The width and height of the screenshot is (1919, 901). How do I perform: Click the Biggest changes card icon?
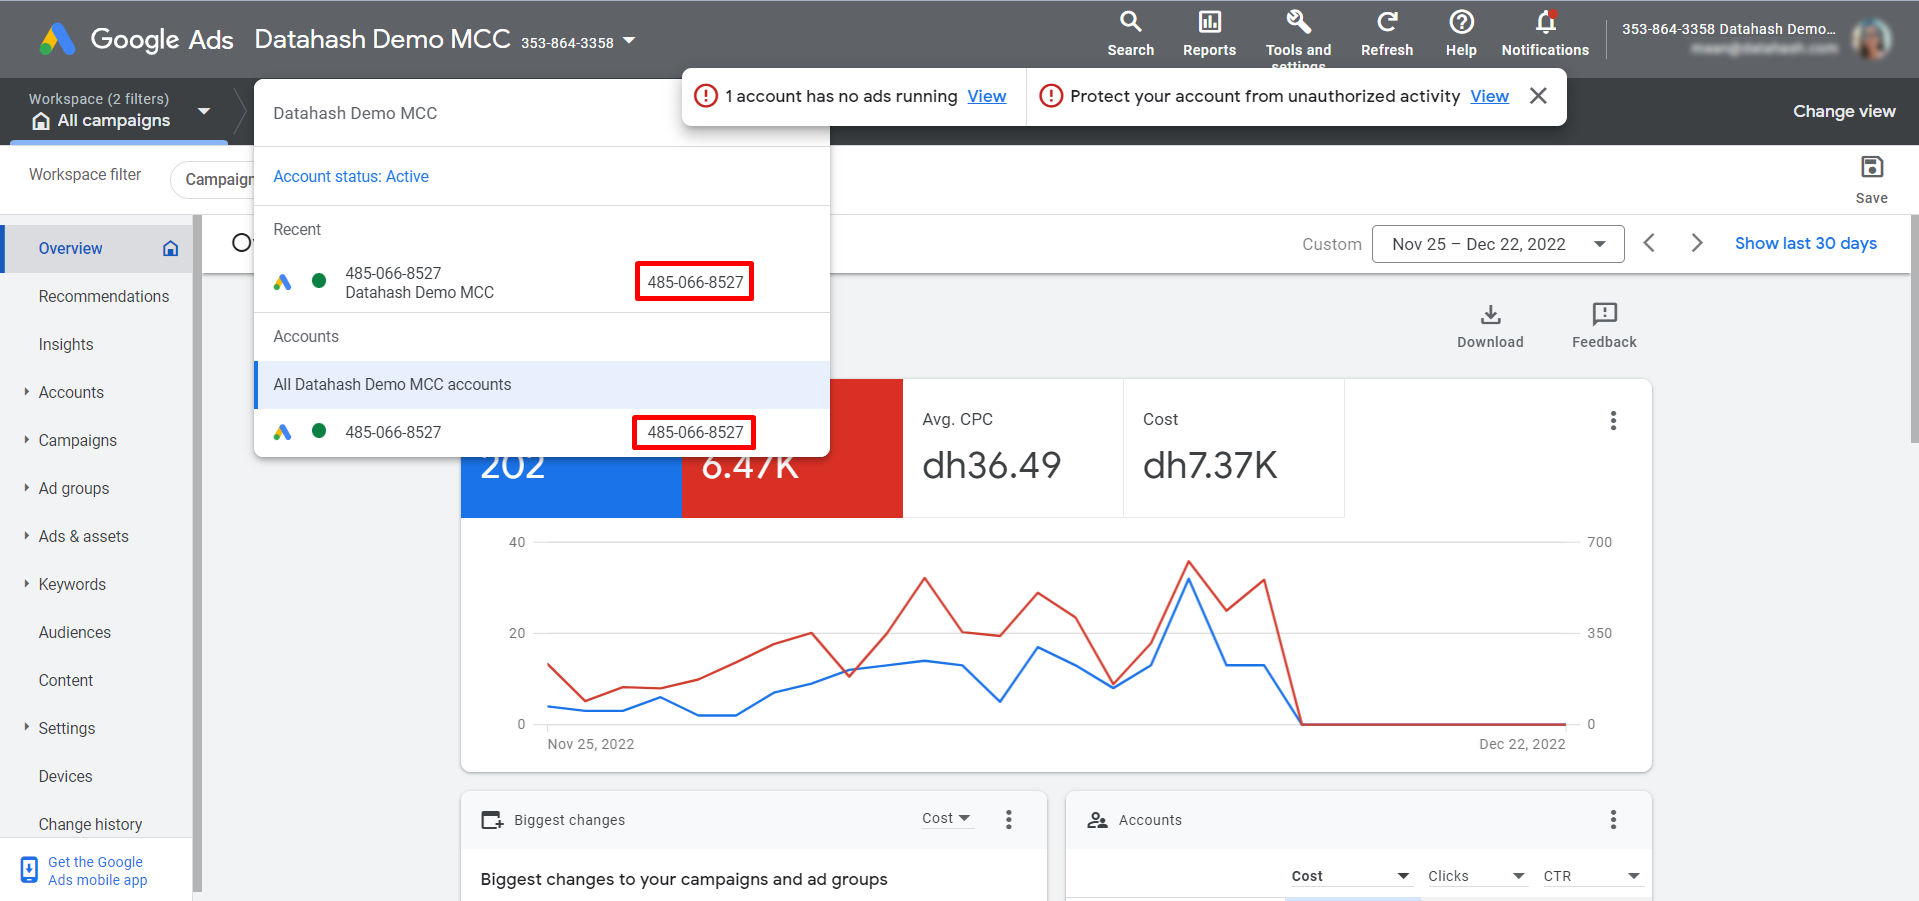492,820
